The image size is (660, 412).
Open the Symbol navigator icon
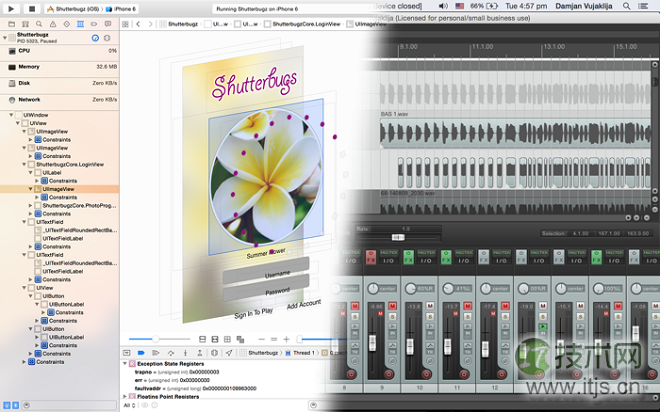(25, 24)
